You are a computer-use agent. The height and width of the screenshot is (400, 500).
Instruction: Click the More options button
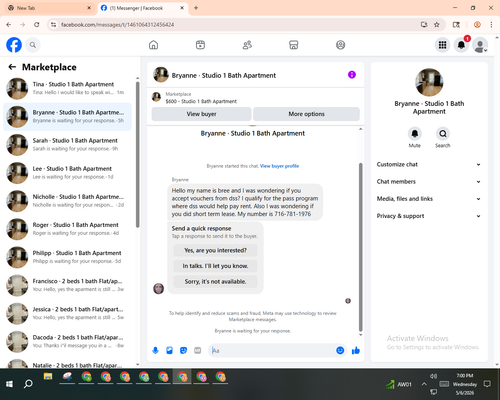[x=306, y=114]
